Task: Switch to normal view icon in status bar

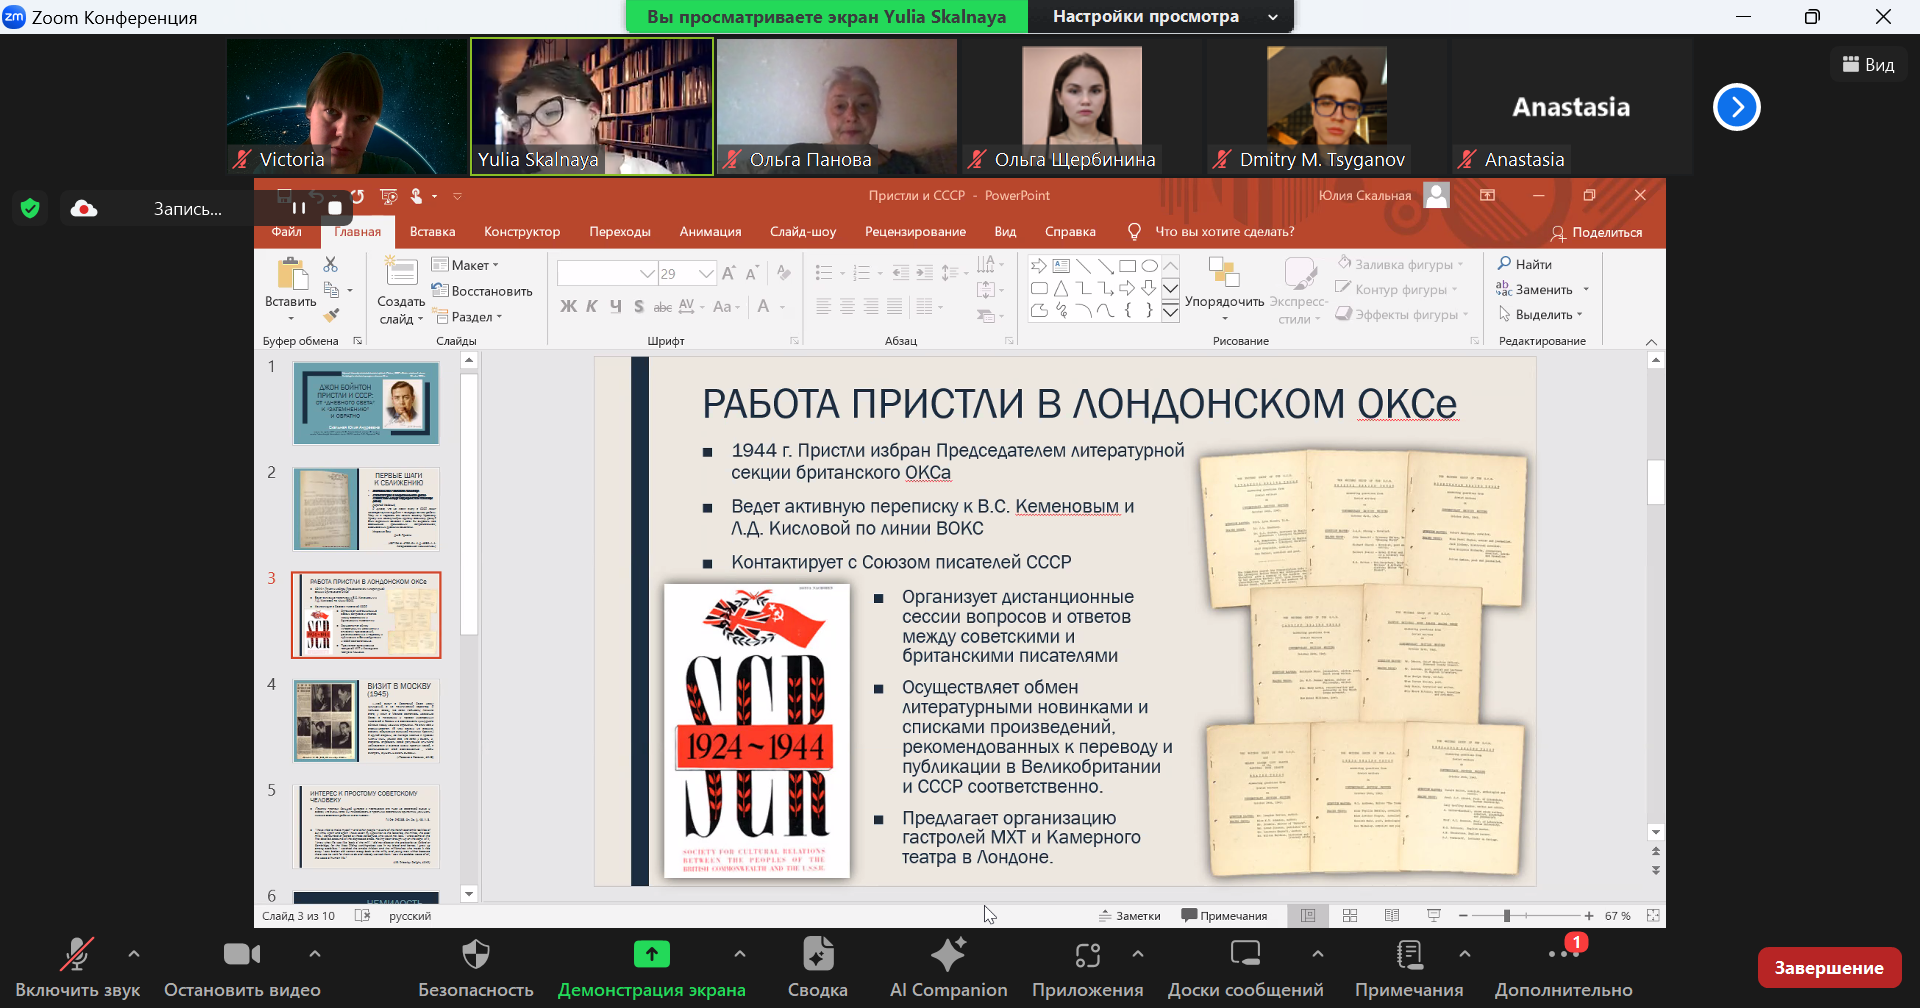Action: tap(1308, 915)
